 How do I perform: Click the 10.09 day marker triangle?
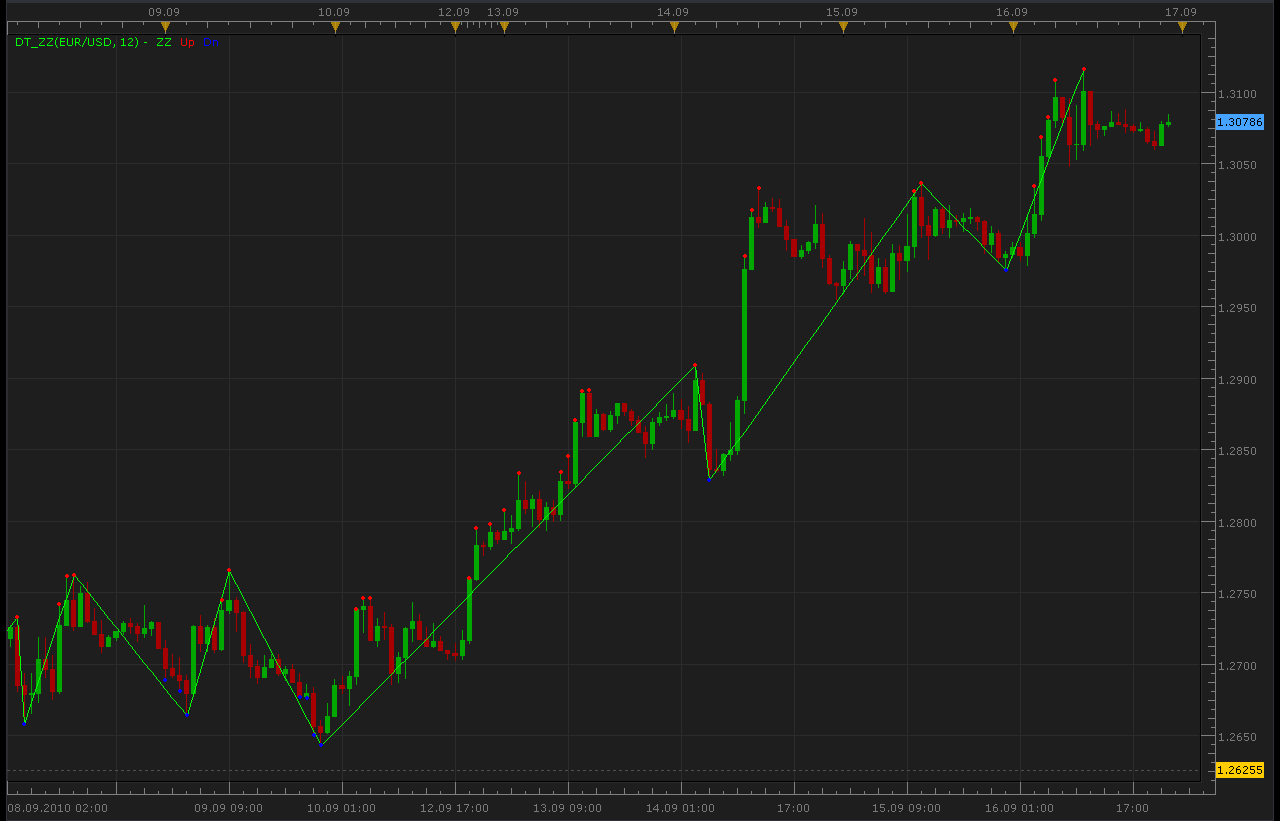coord(336,28)
